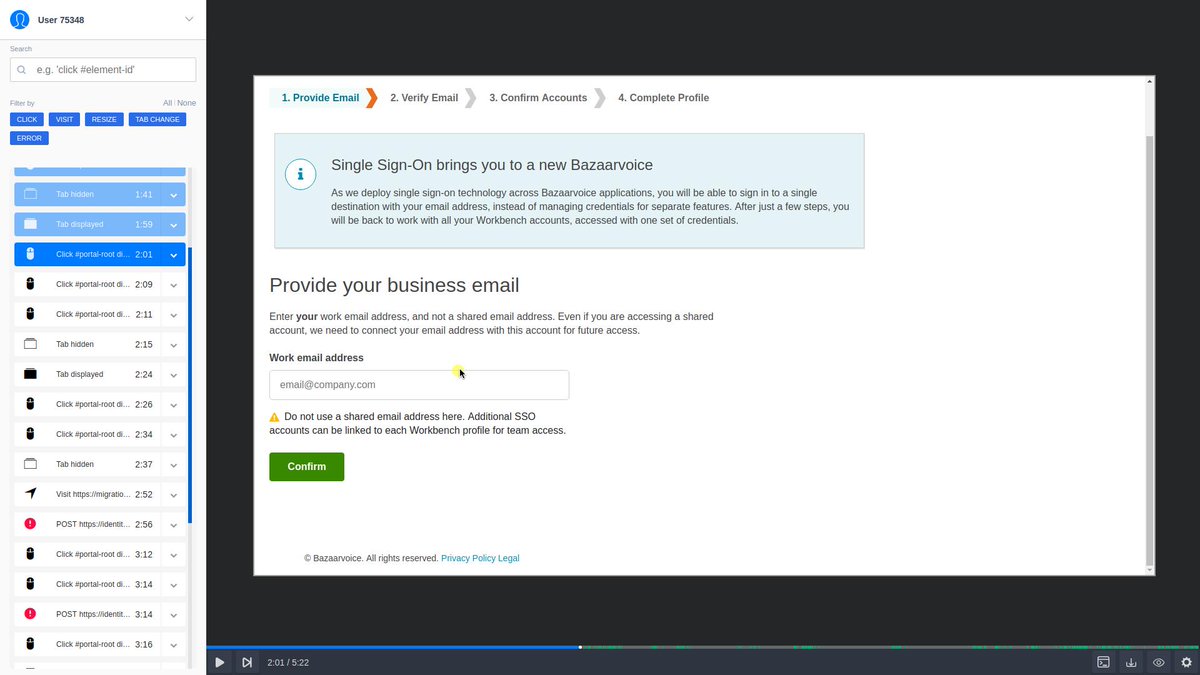
Task: Click the green Confirm button
Action: tap(307, 467)
